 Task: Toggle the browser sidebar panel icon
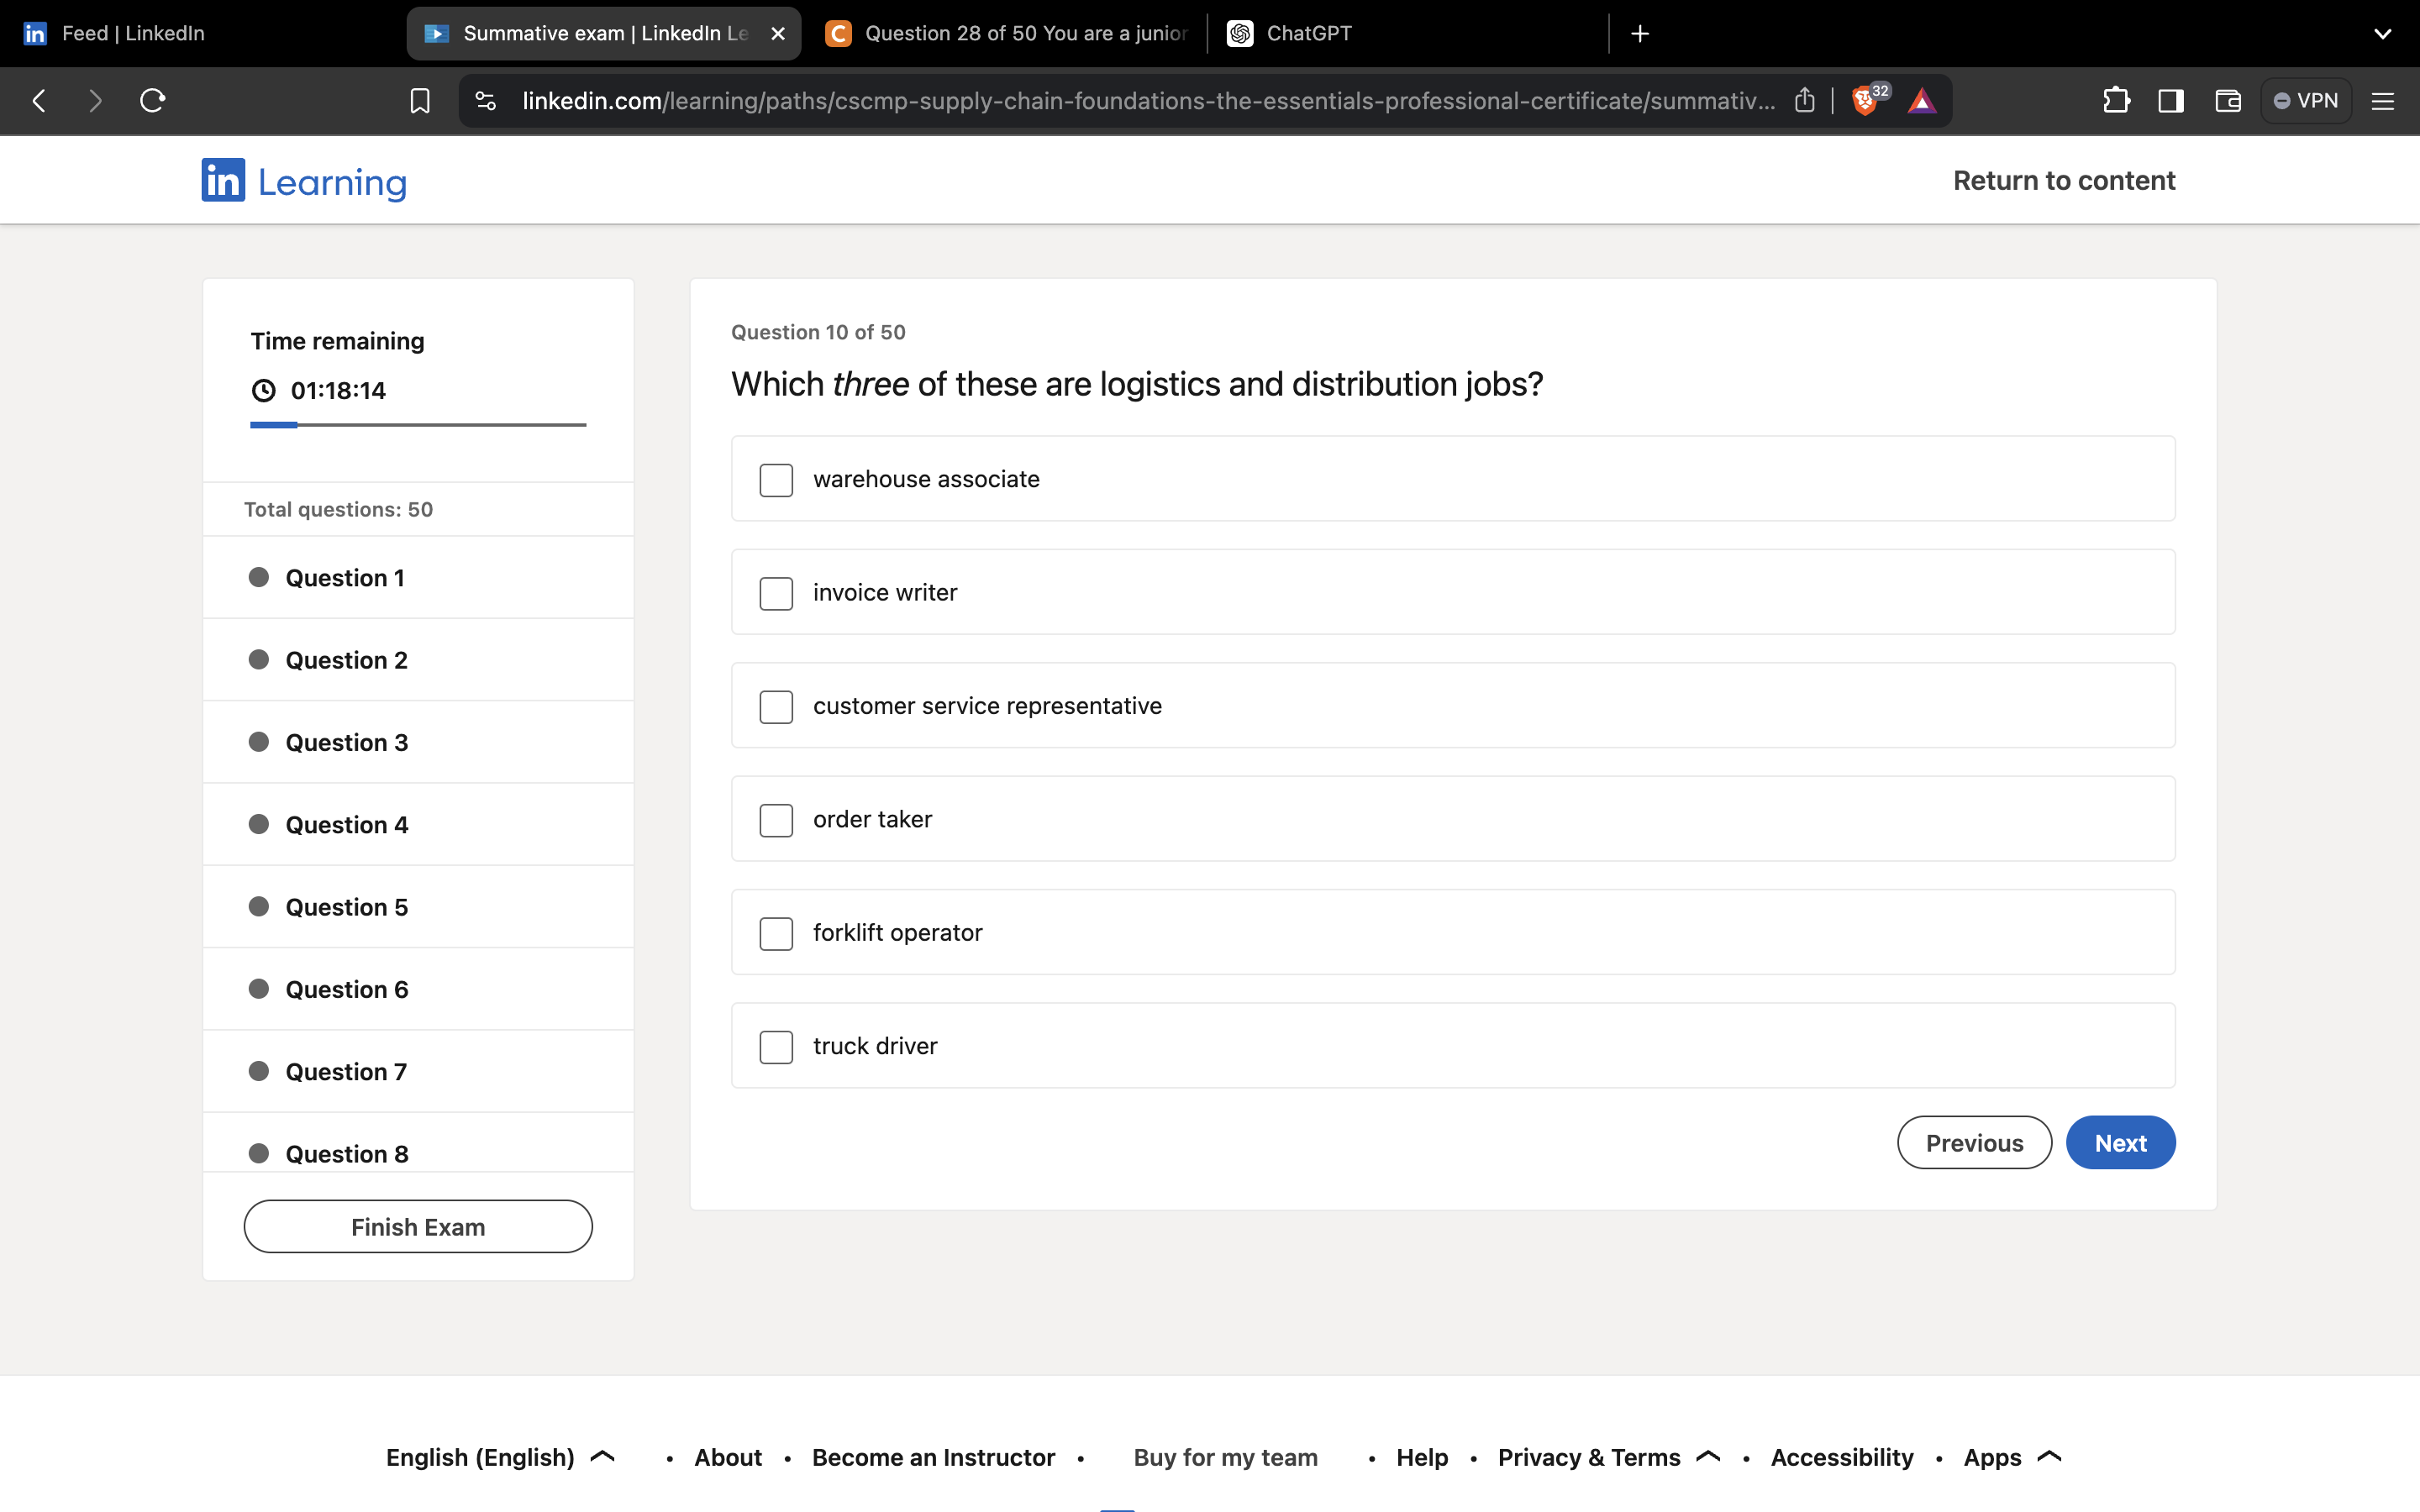click(x=2171, y=101)
